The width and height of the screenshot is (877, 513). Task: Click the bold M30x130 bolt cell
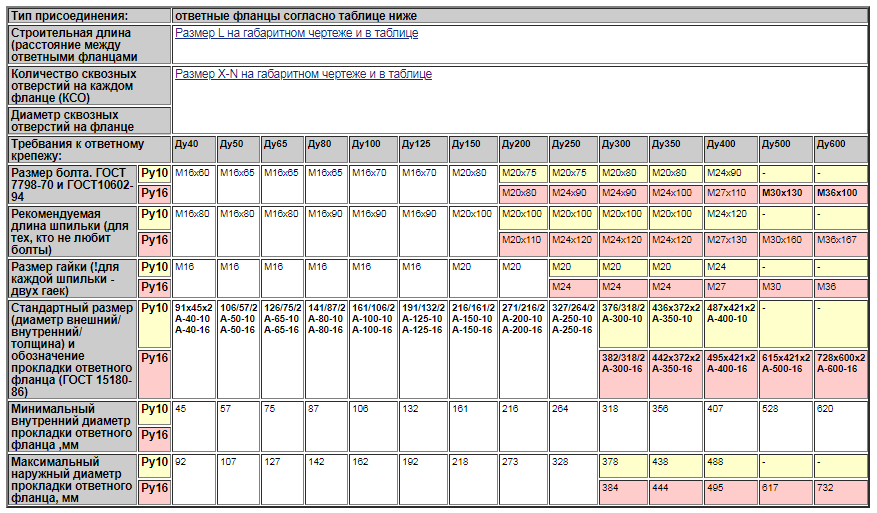[x=785, y=194]
